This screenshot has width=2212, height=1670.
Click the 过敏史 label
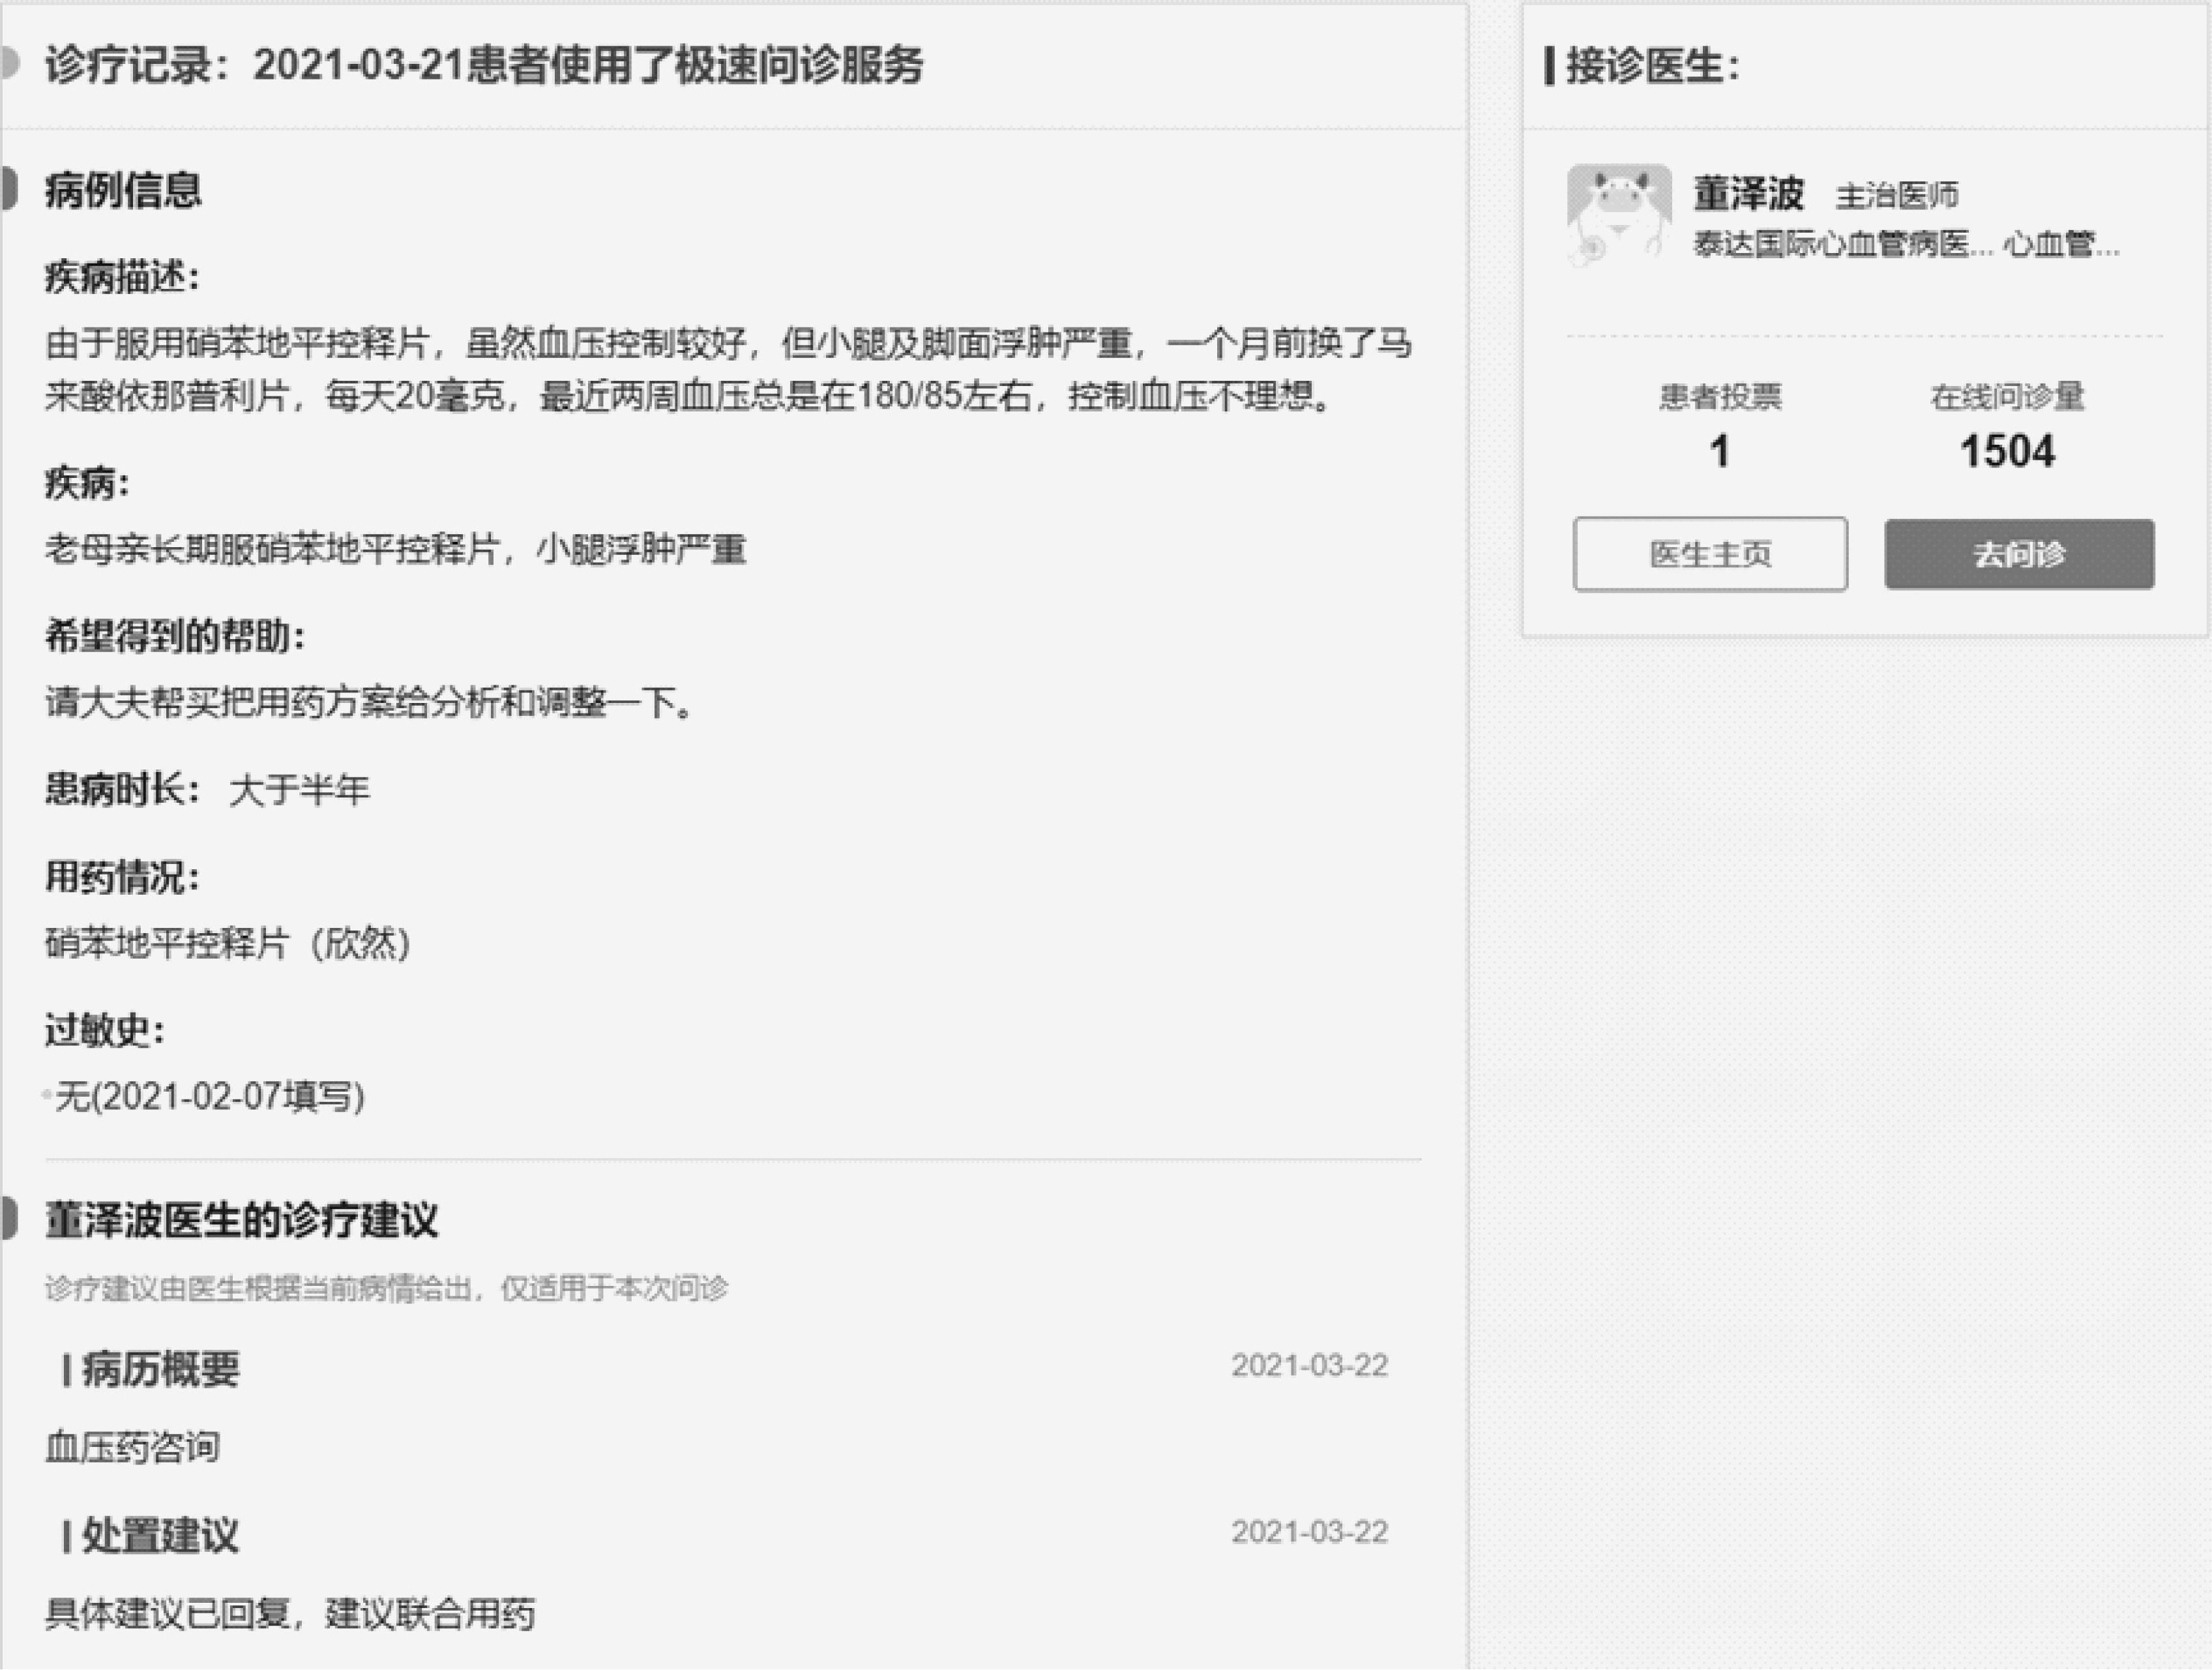105,1030
